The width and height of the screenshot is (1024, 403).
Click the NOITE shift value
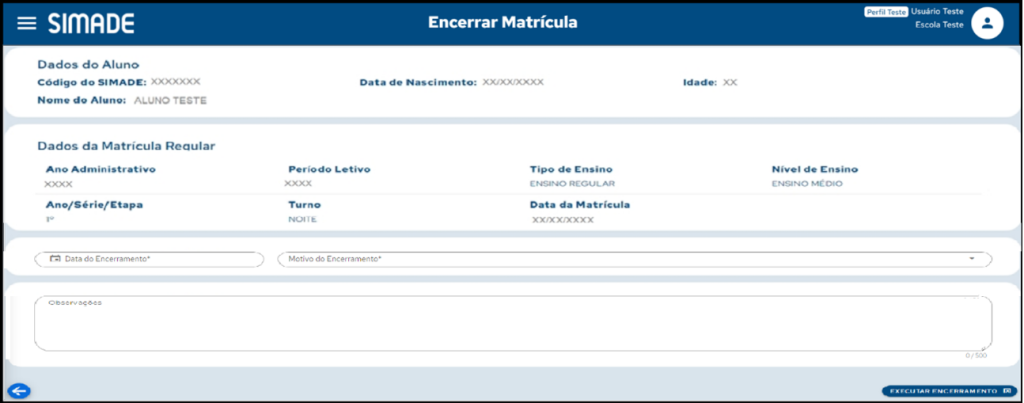point(302,219)
